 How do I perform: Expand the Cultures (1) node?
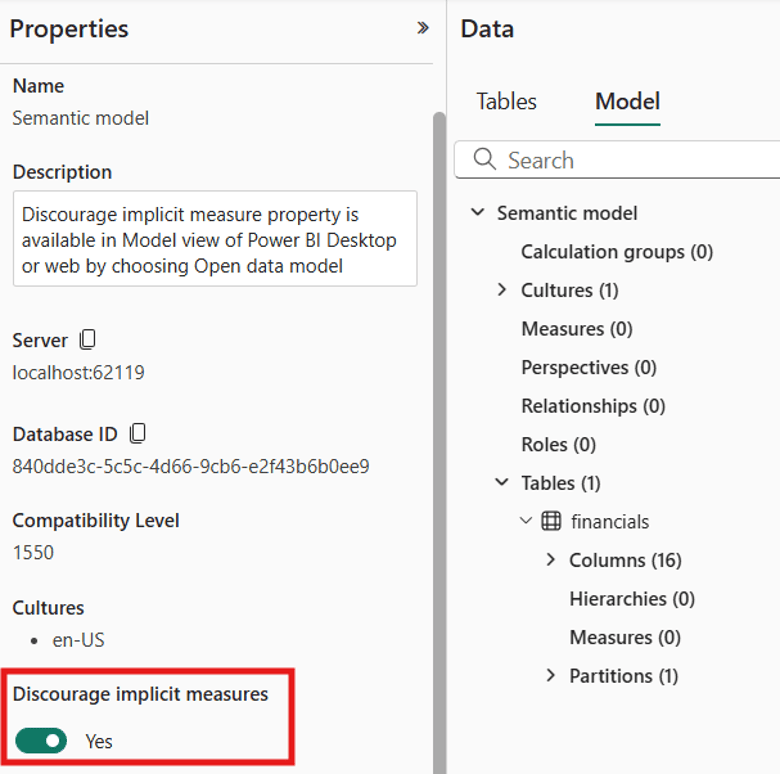[502, 290]
